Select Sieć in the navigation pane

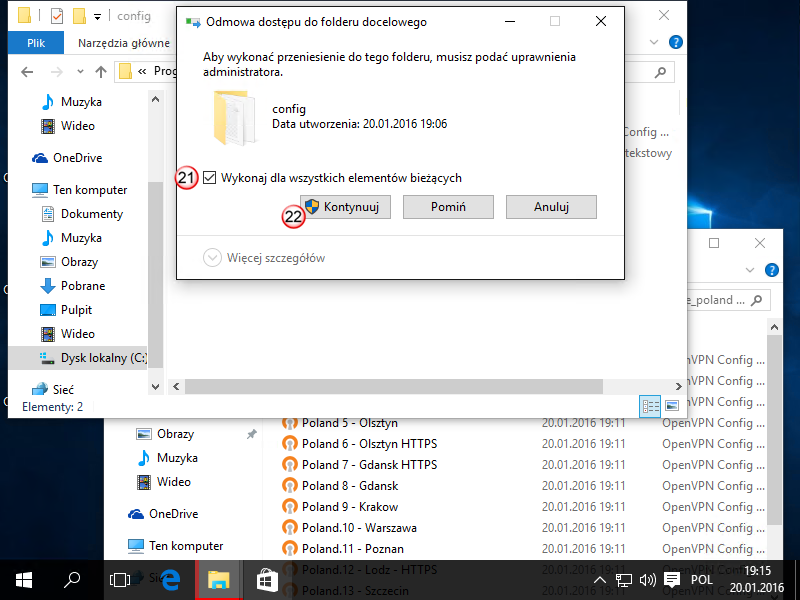click(x=53, y=390)
